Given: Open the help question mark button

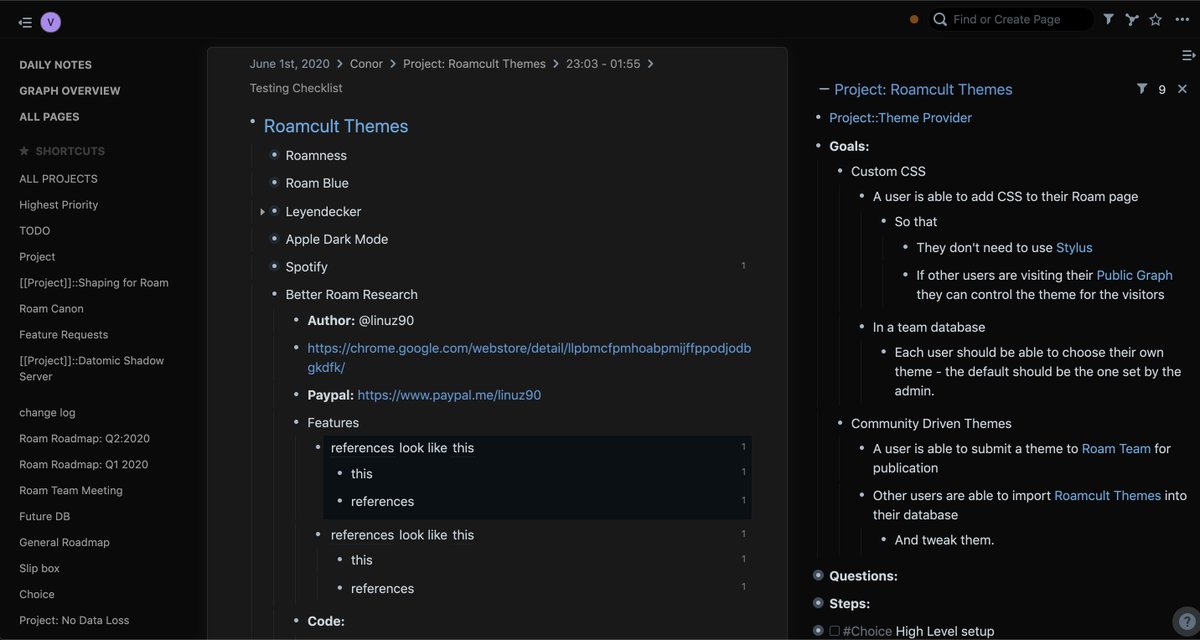Looking at the screenshot, I should (x=1184, y=620).
